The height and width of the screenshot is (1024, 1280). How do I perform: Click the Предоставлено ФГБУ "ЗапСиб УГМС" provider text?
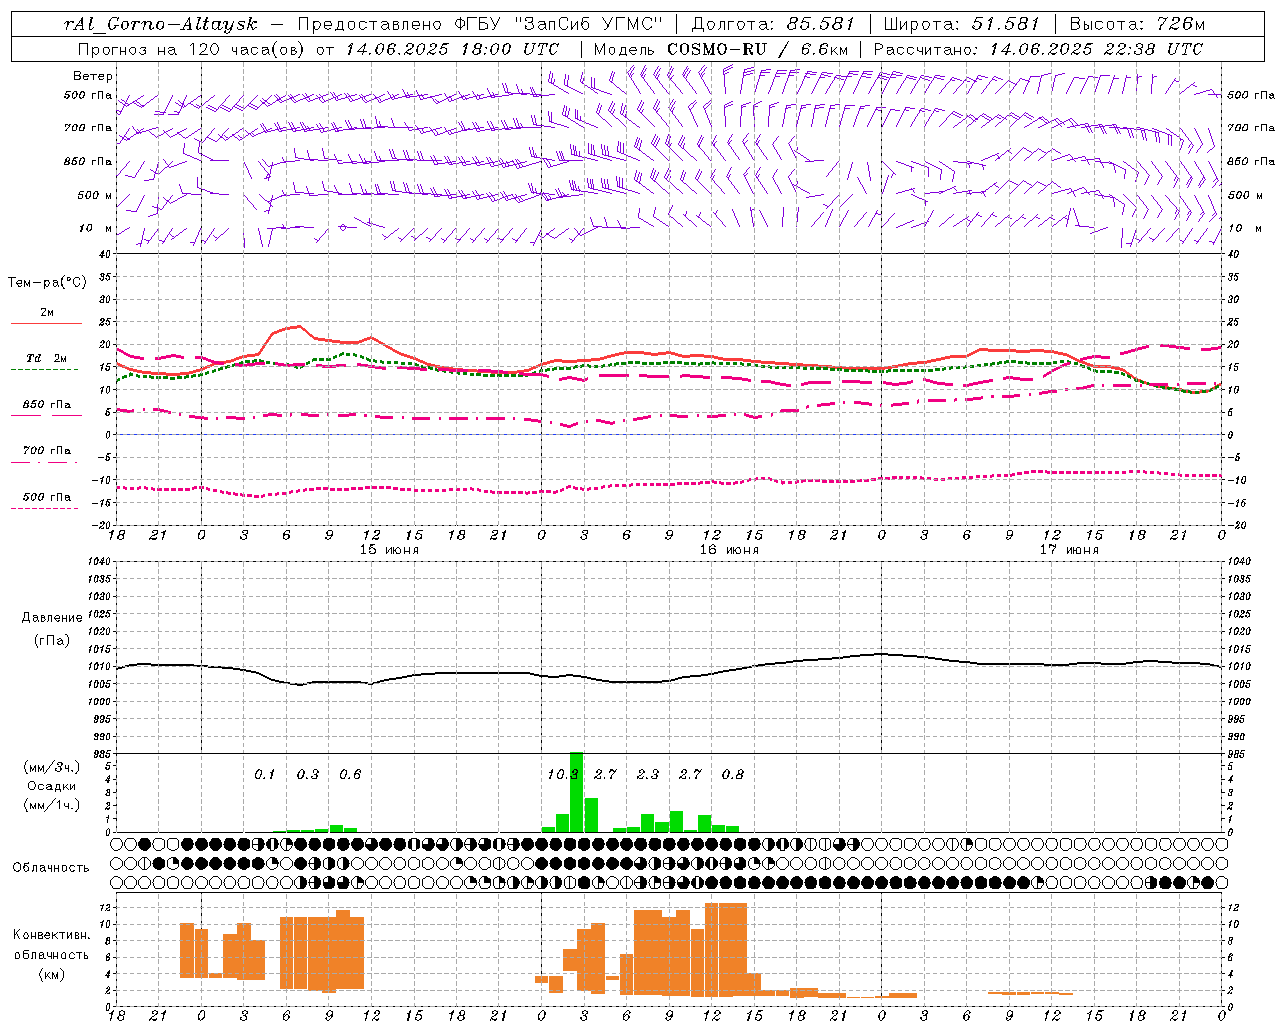click(x=481, y=24)
